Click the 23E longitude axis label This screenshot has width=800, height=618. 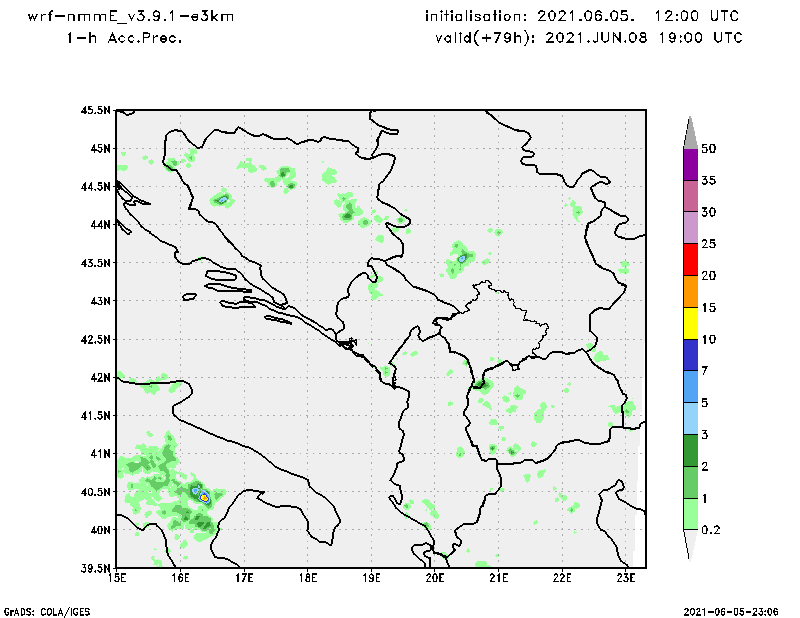pyautogui.click(x=626, y=577)
